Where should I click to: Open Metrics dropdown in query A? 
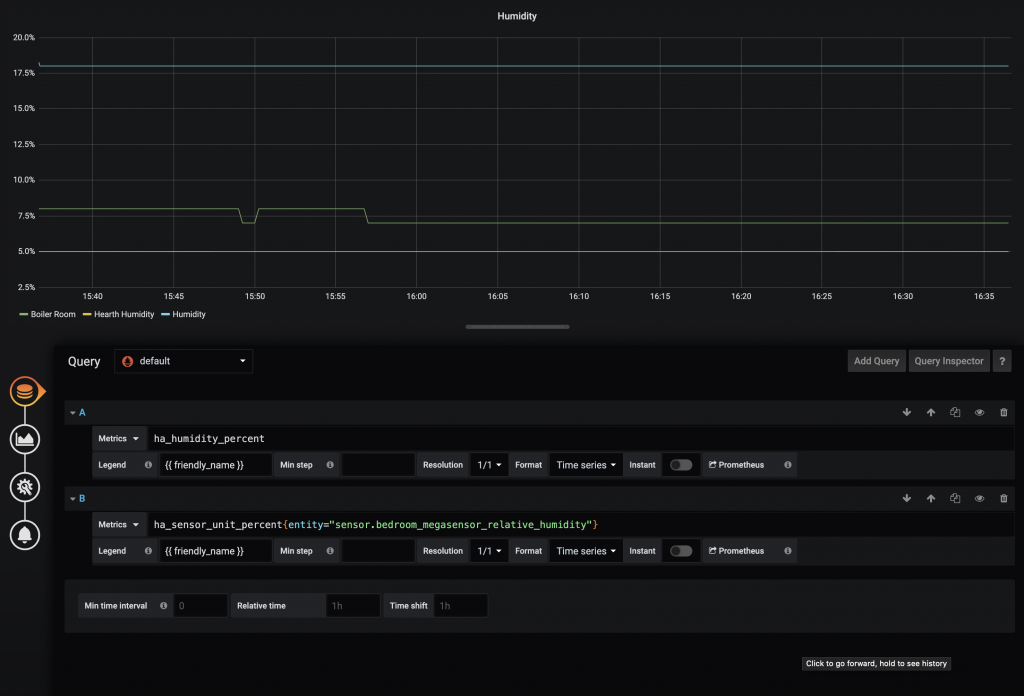coord(119,439)
